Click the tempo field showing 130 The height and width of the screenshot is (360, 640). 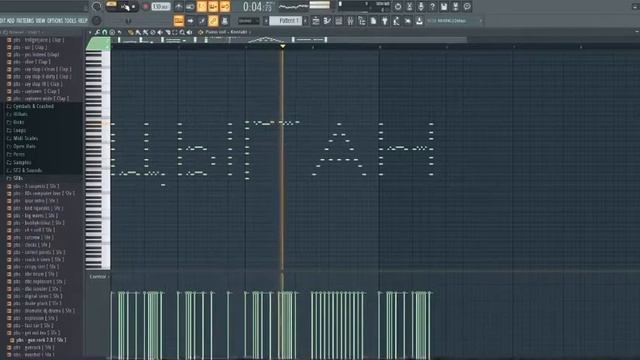click(x=161, y=7)
